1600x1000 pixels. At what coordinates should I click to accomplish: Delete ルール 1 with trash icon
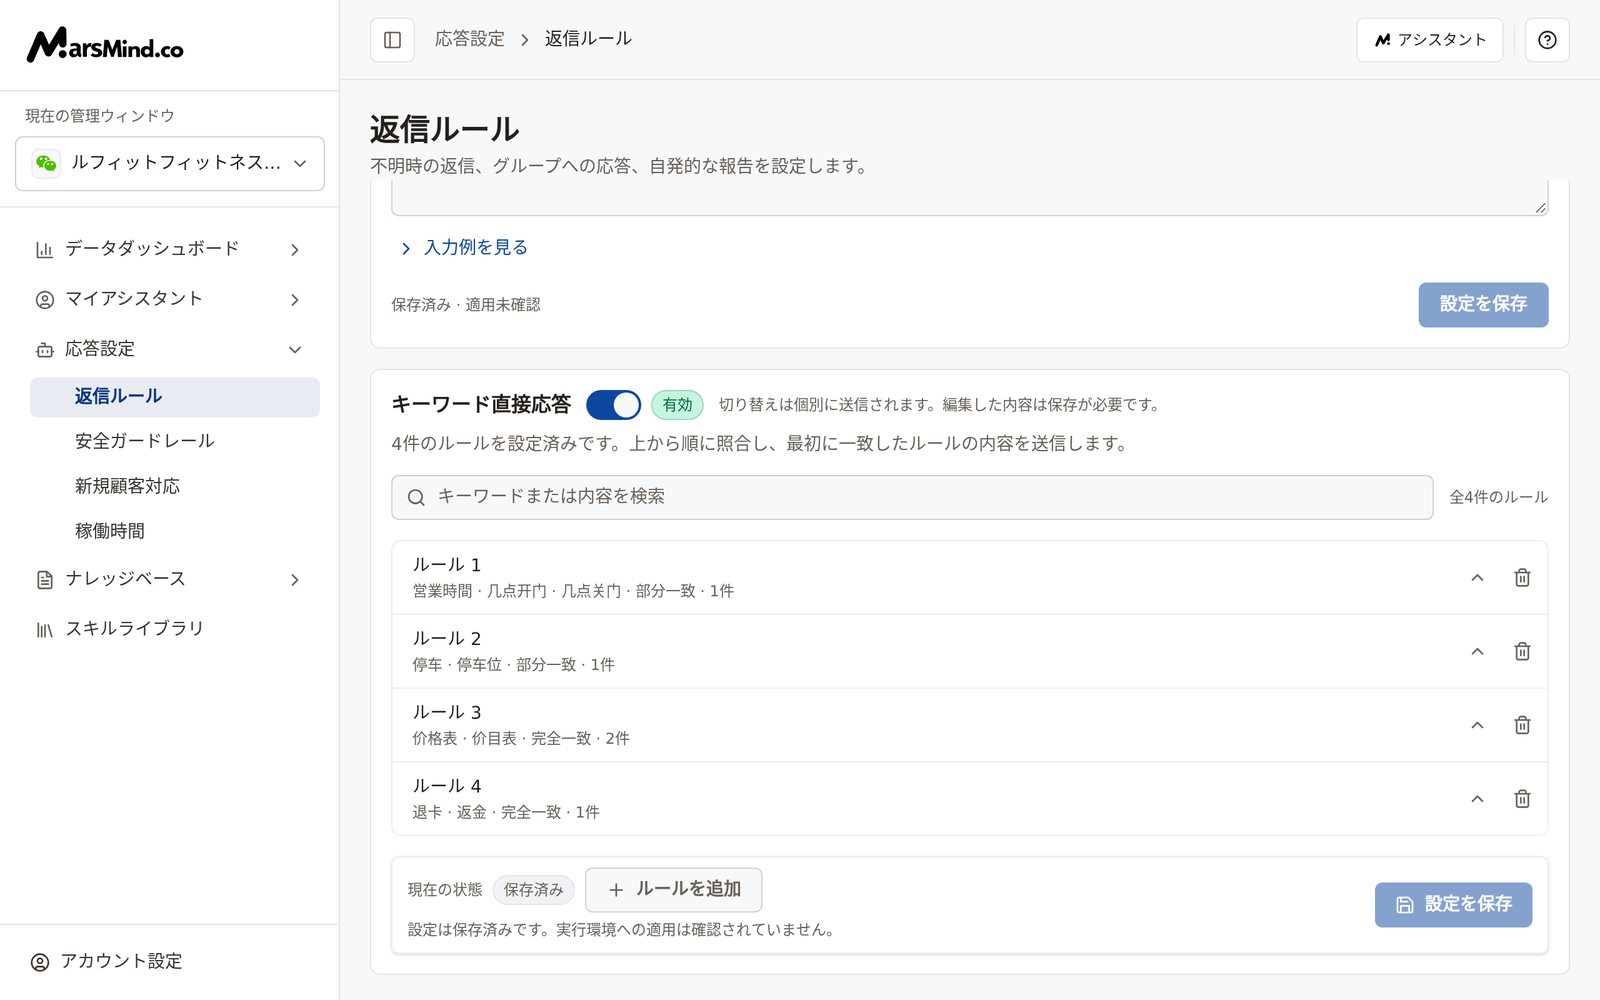click(x=1522, y=577)
